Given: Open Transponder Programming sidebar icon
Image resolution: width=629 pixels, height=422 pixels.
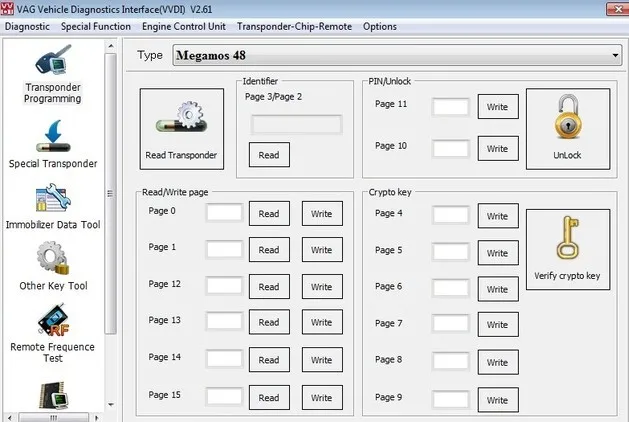Looking at the screenshot, I should 53,60.
